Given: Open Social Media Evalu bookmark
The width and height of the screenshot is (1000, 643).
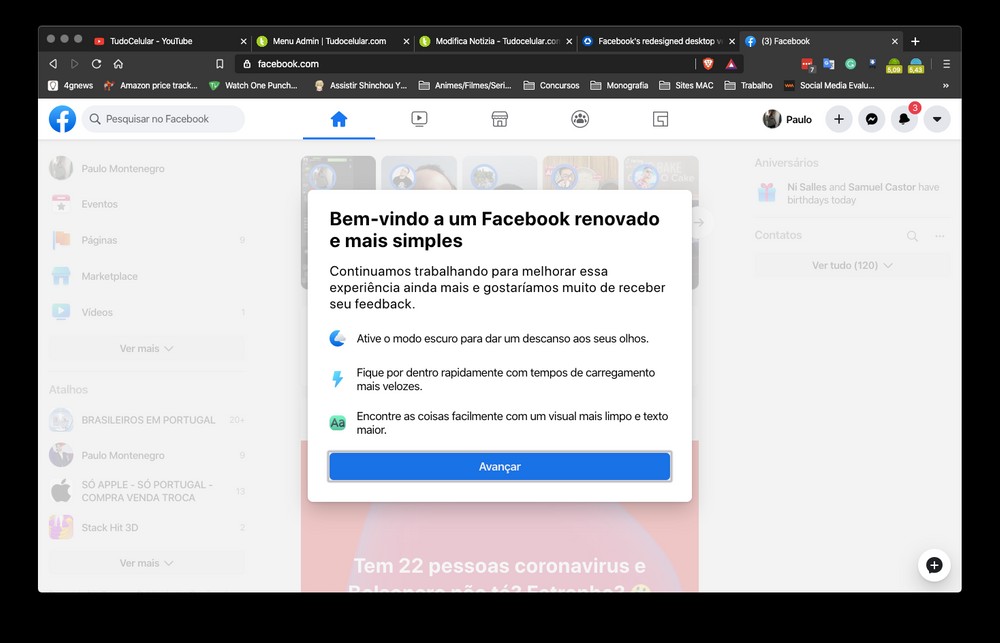Looking at the screenshot, I should pos(829,85).
